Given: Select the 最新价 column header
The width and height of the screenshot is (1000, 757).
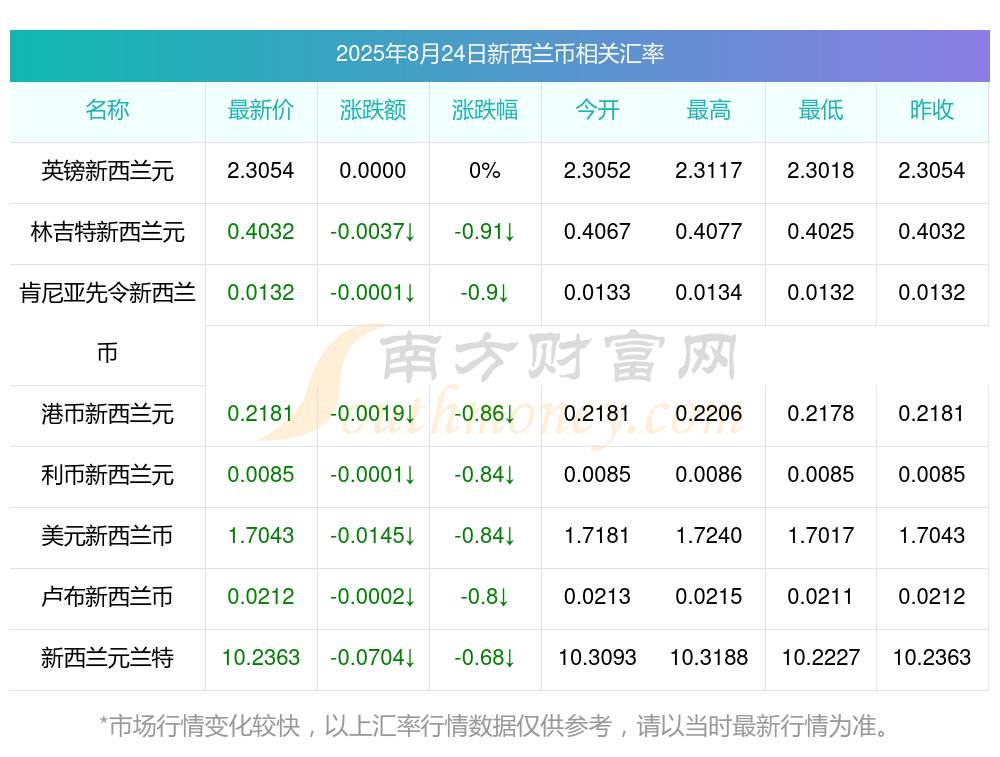Looking at the screenshot, I should tap(261, 110).
